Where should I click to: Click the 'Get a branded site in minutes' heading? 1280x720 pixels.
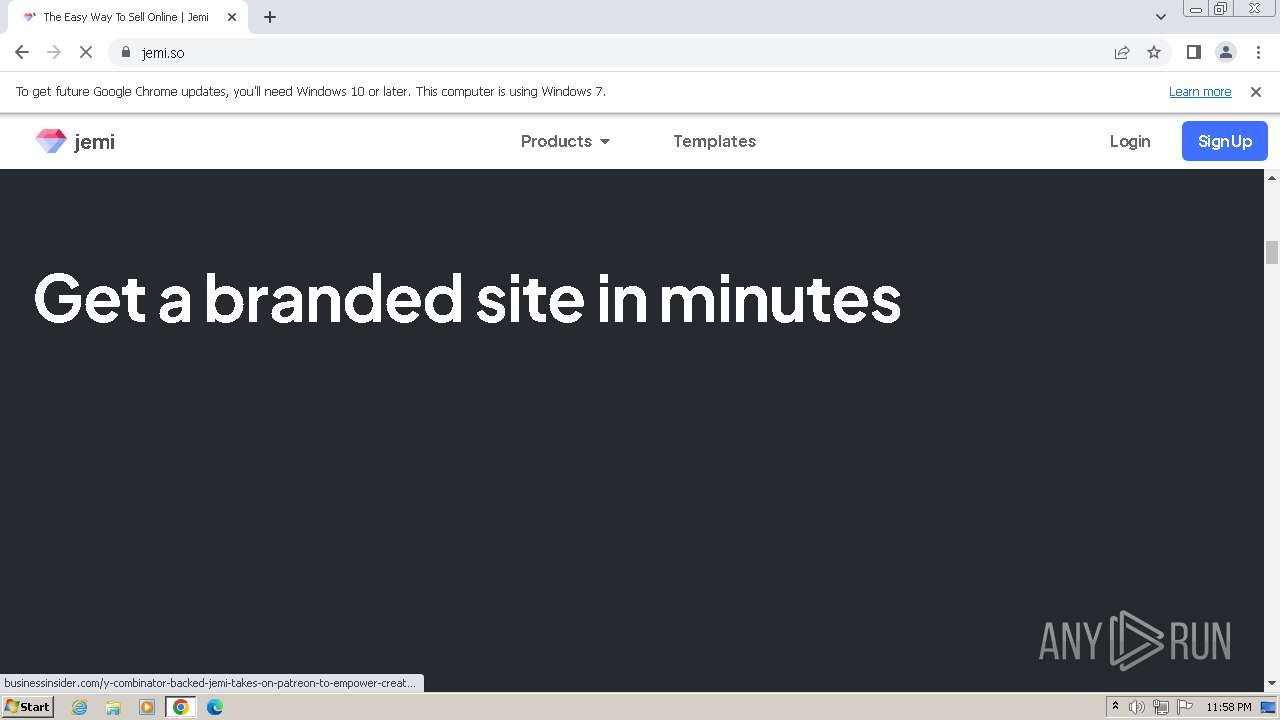tap(467, 298)
